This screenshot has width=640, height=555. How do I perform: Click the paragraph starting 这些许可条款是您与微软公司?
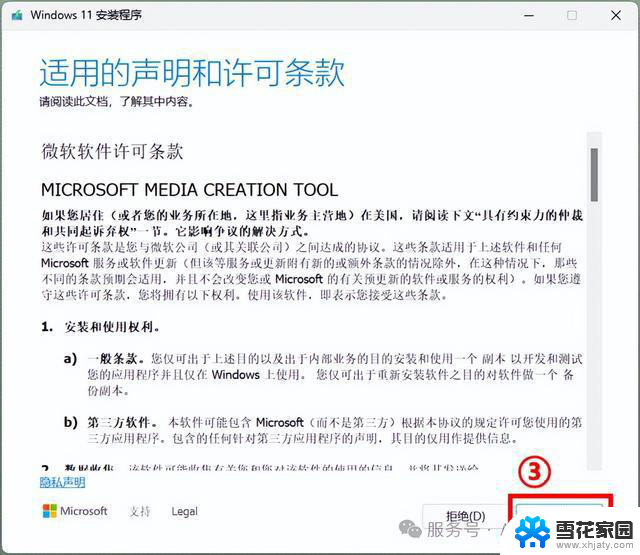click(x=311, y=271)
